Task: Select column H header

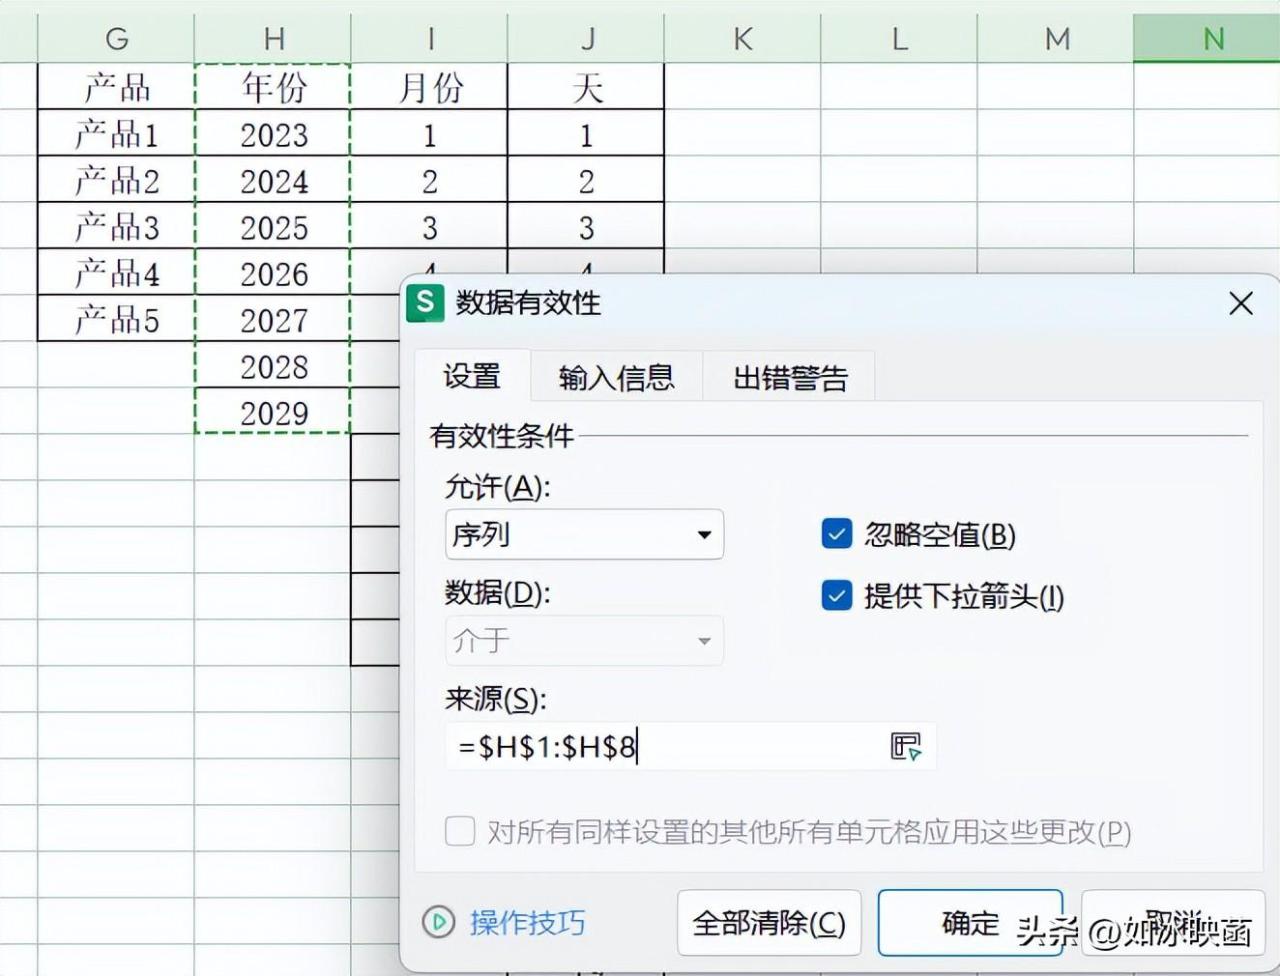Action: [x=273, y=39]
